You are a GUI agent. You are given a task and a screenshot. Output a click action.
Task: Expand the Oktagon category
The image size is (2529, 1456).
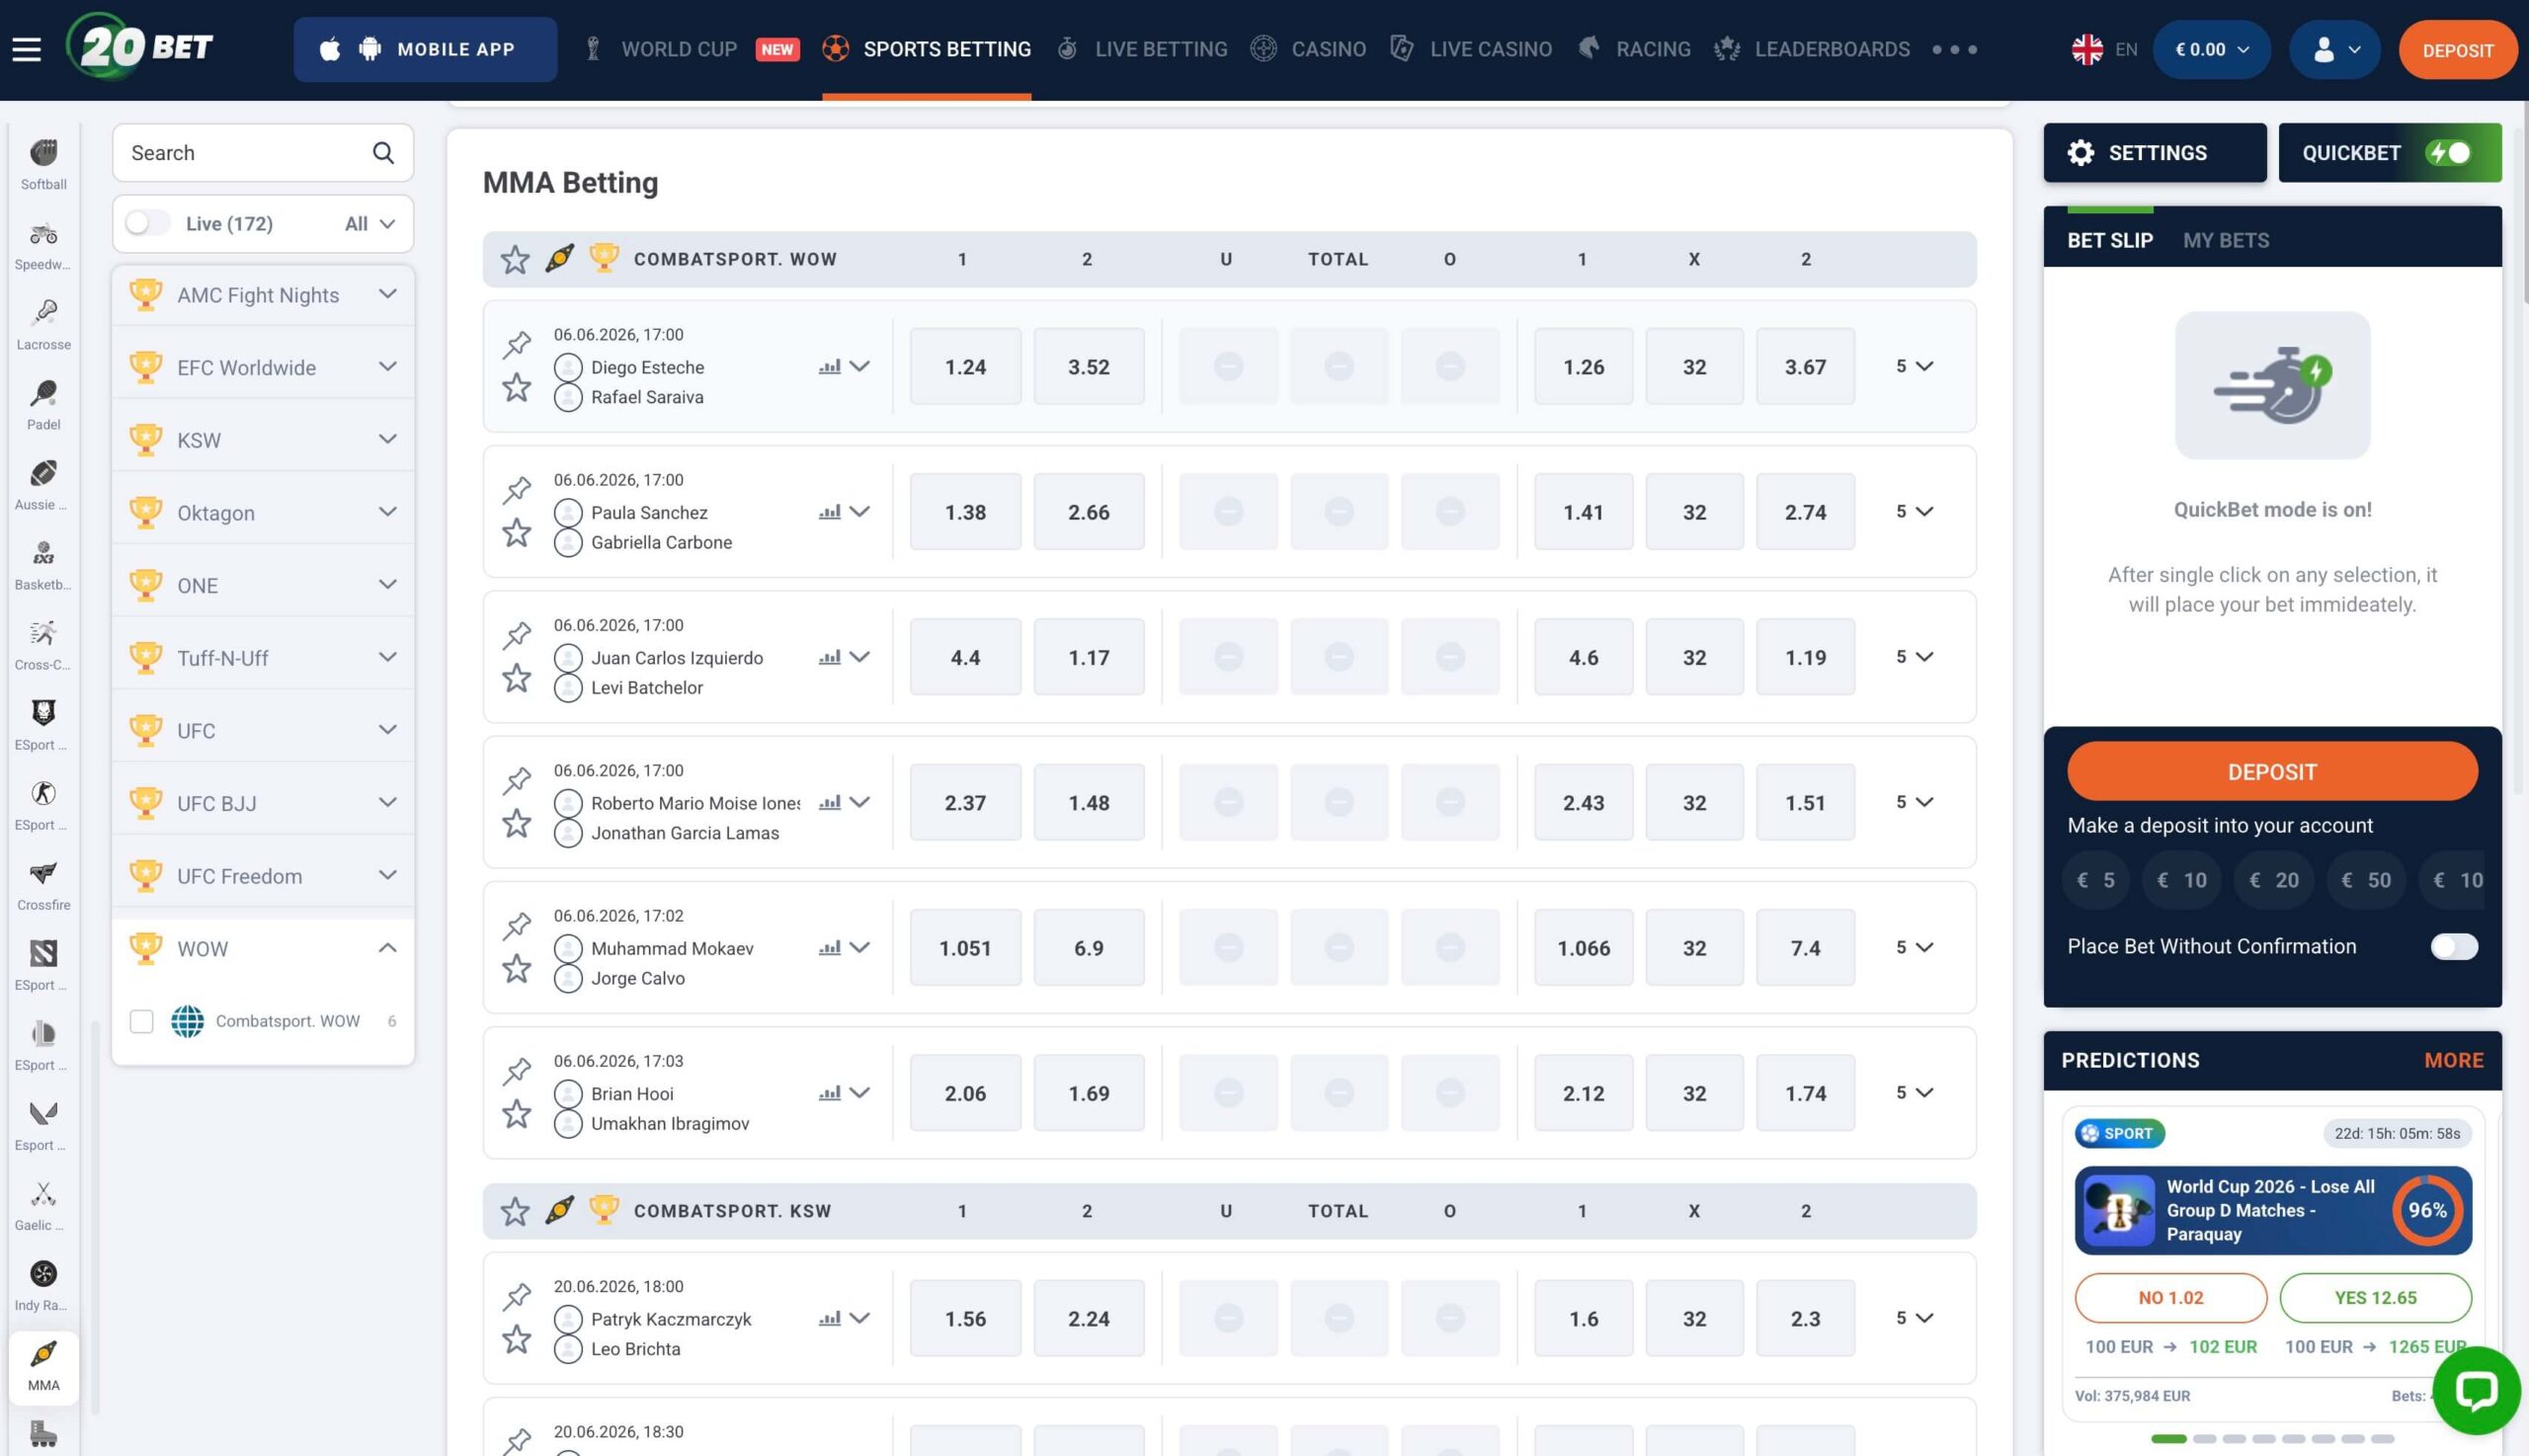click(x=263, y=513)
